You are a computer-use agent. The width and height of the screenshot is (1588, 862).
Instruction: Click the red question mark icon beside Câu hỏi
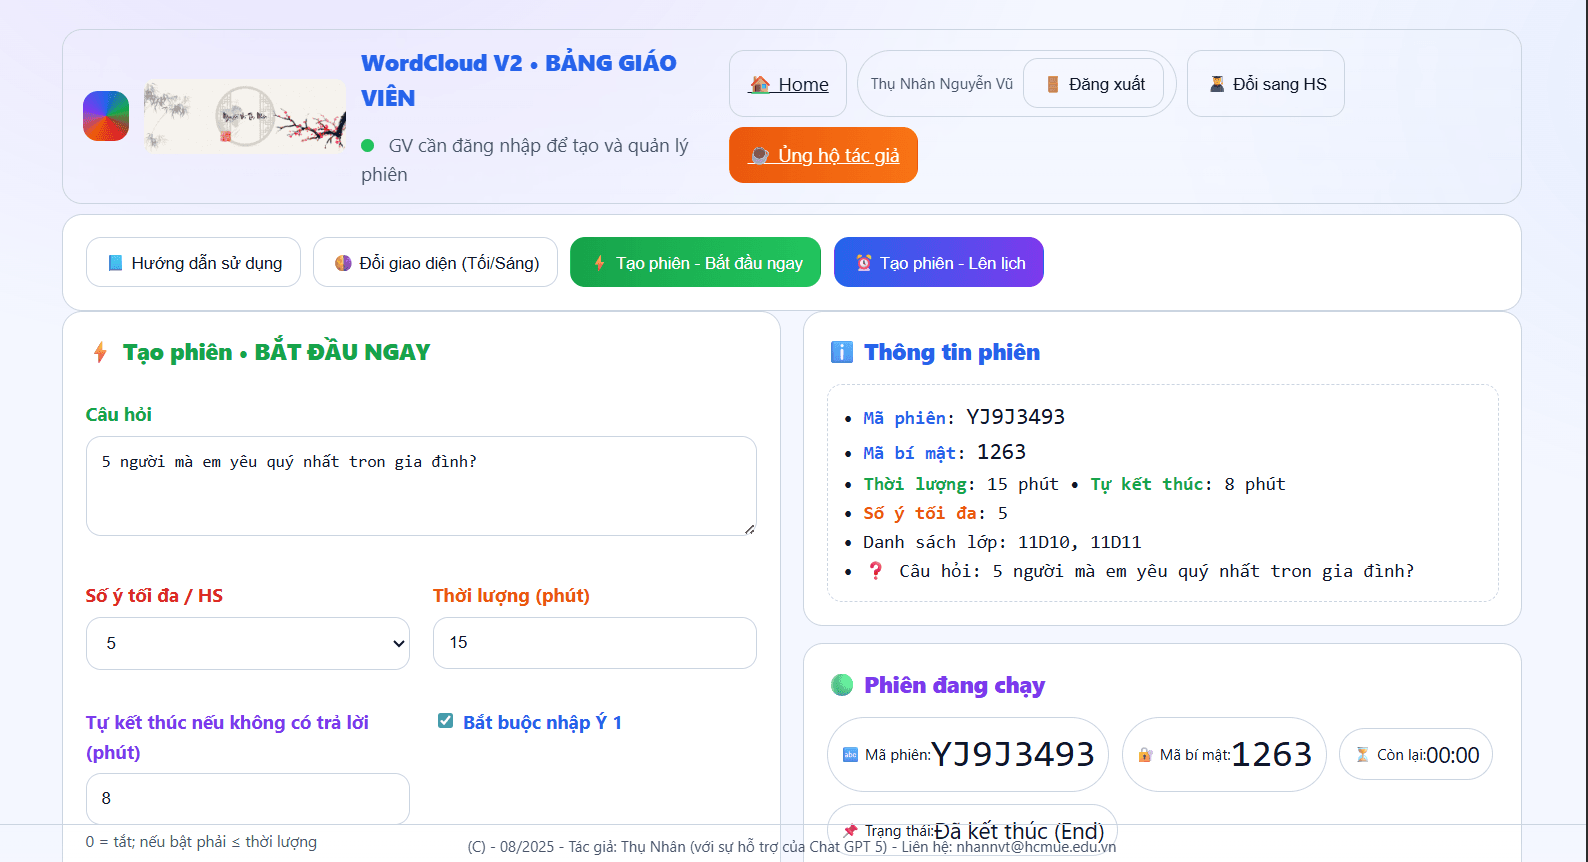875,570
